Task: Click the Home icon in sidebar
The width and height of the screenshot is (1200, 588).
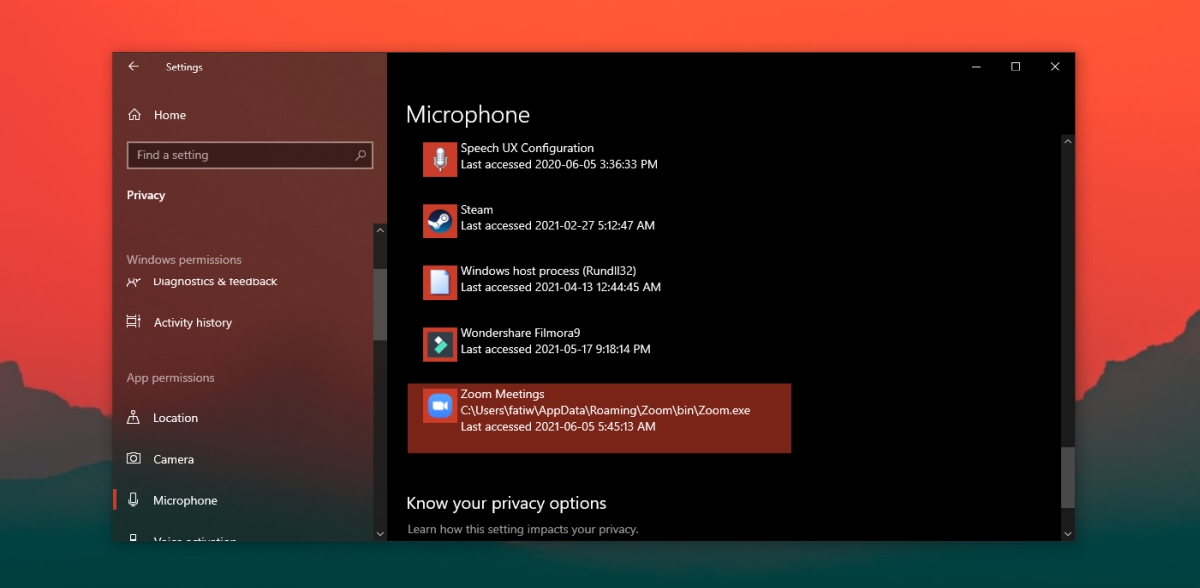Action: point(134,115)
